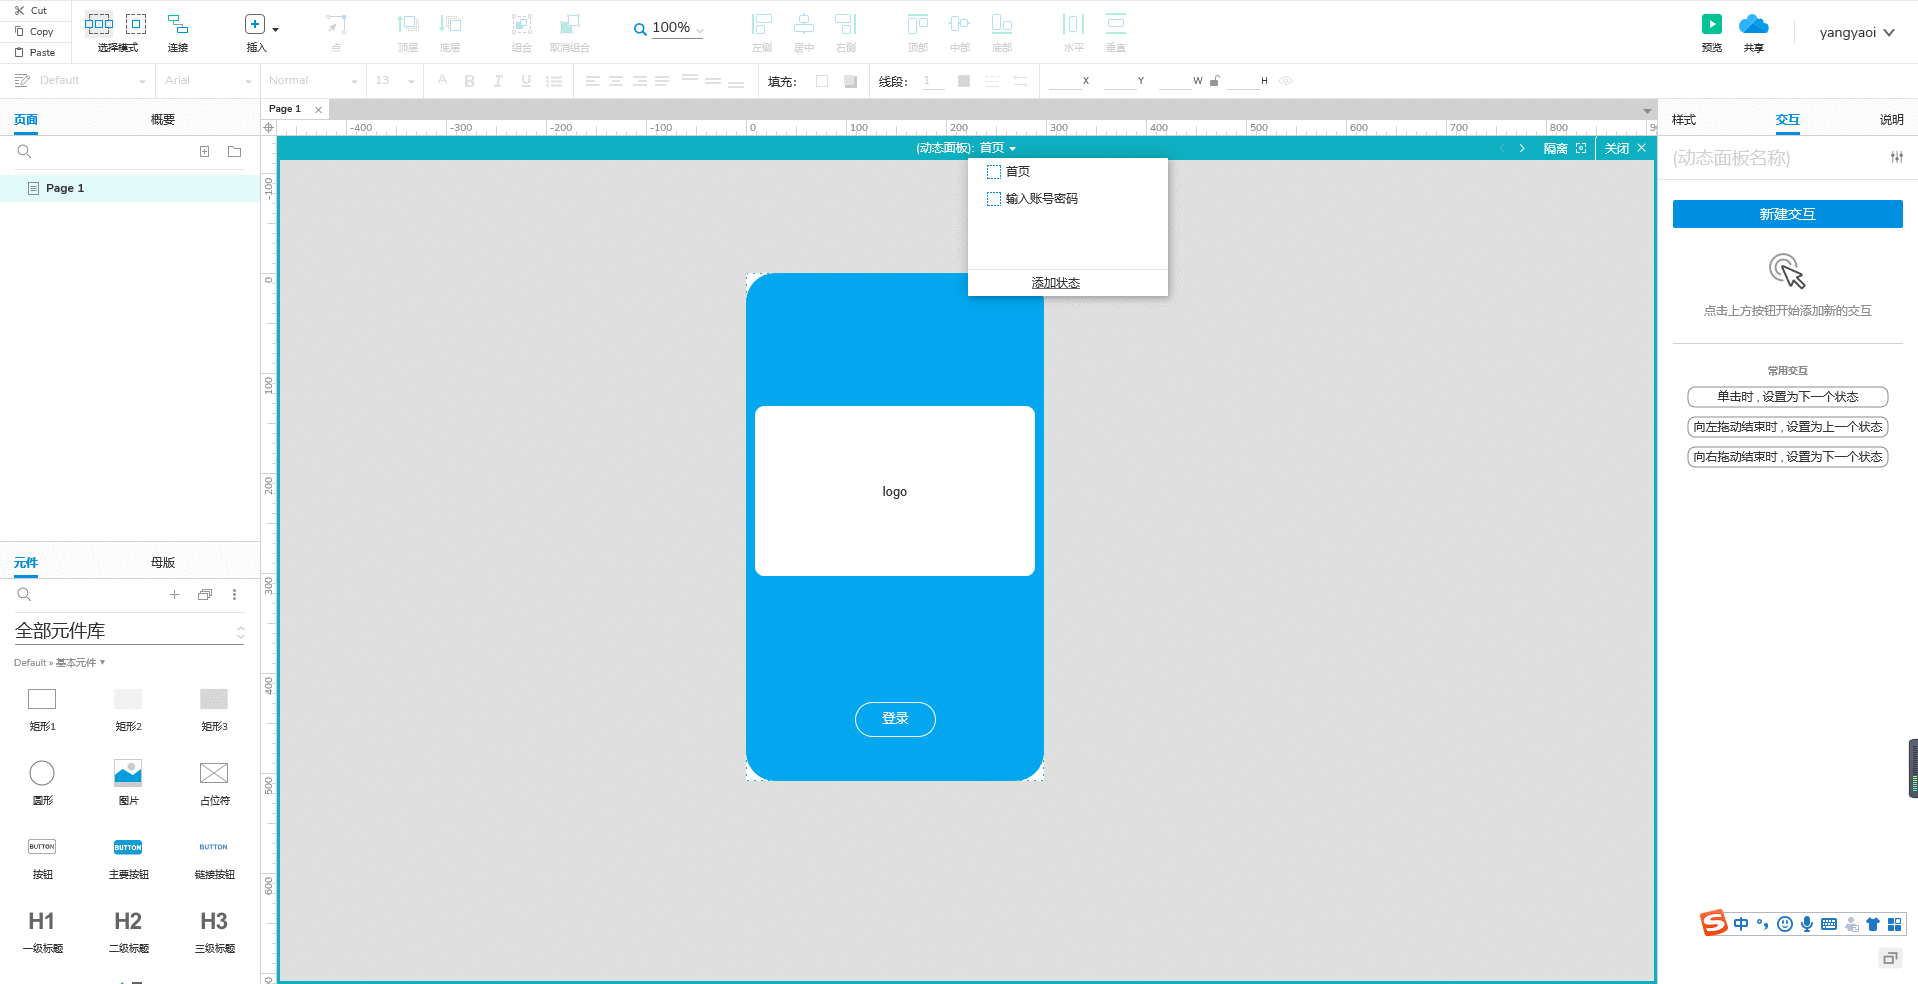1918x984 pixels.
Task: Open the 首页 dynamic panel state dropdown
Action: pyautogui.click(x=997, y=148)
